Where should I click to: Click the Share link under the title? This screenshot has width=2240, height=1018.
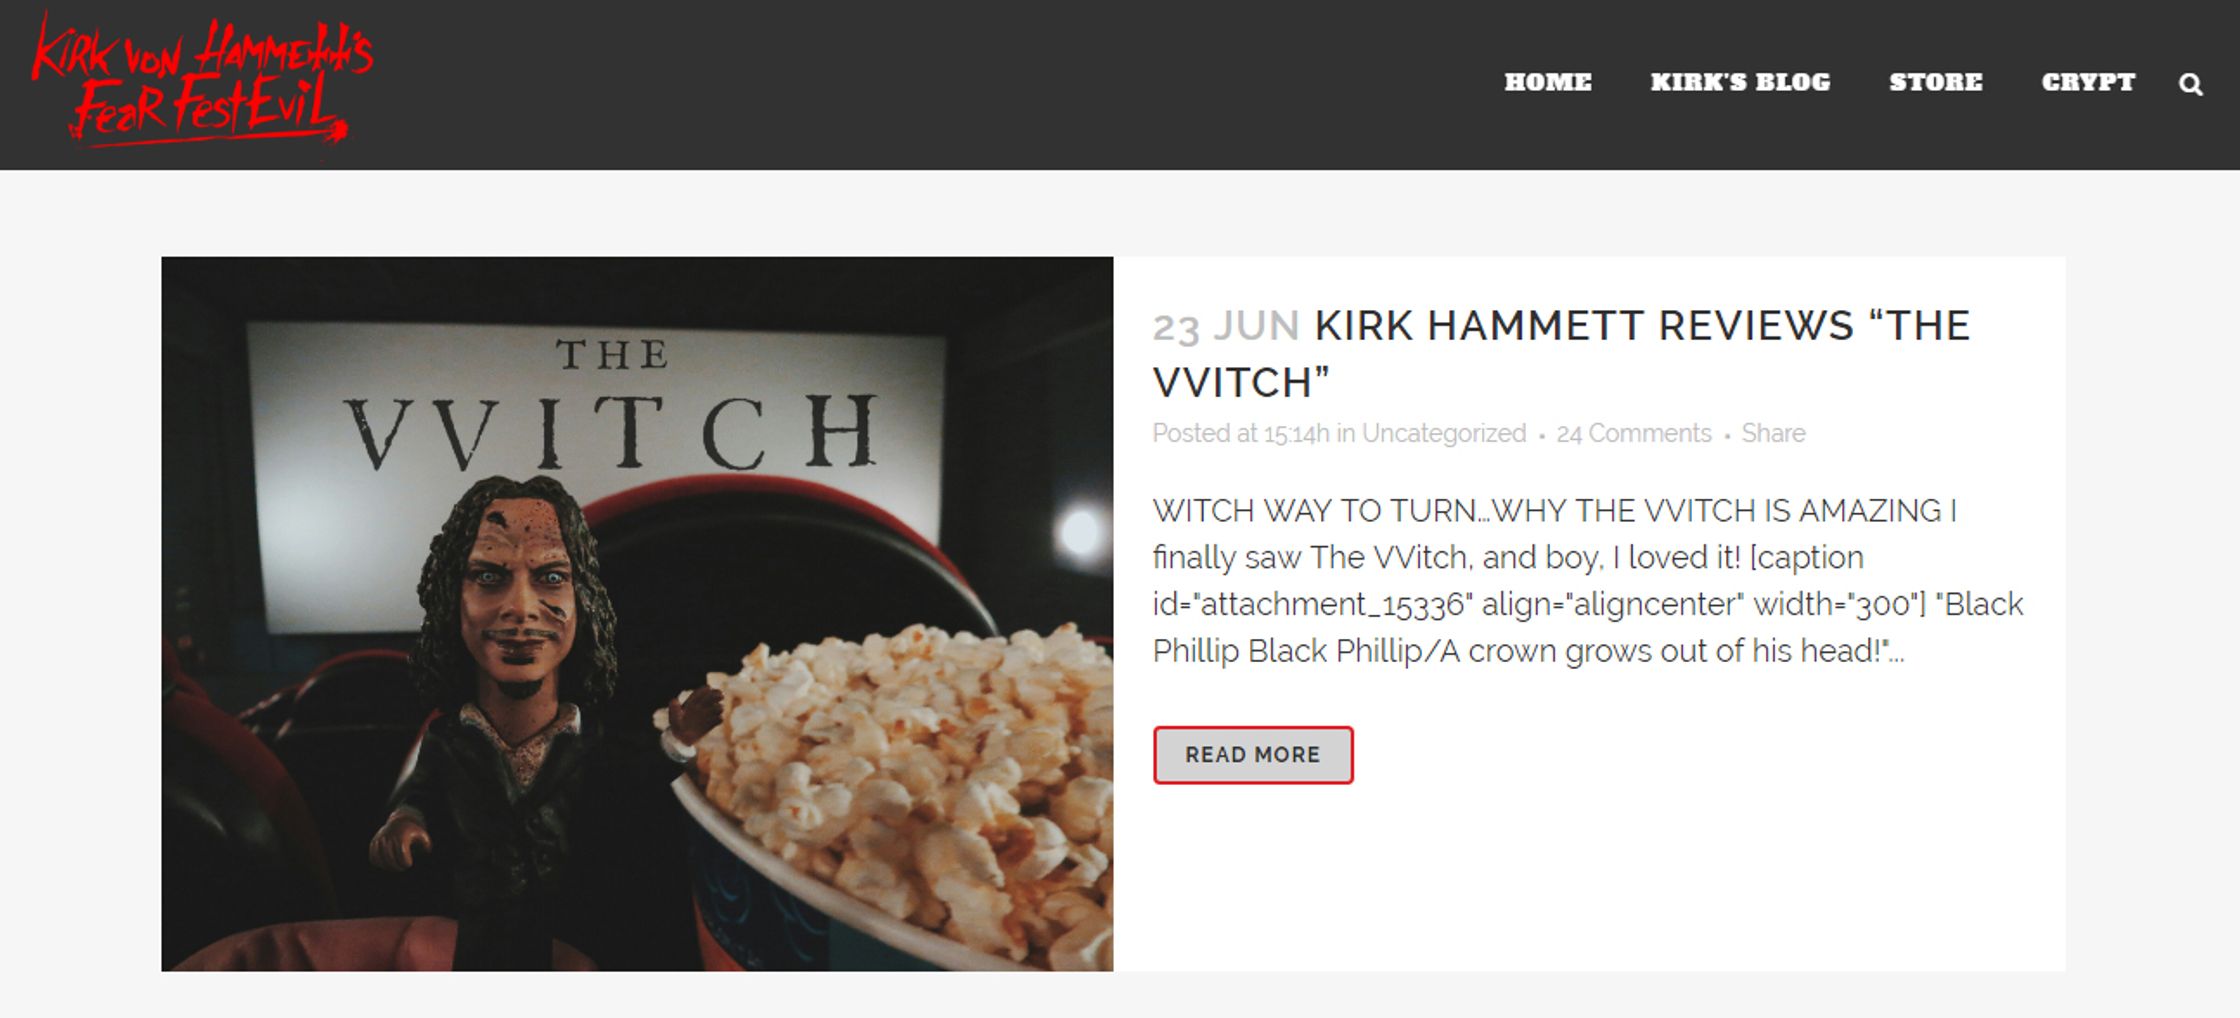(1773, 433)
